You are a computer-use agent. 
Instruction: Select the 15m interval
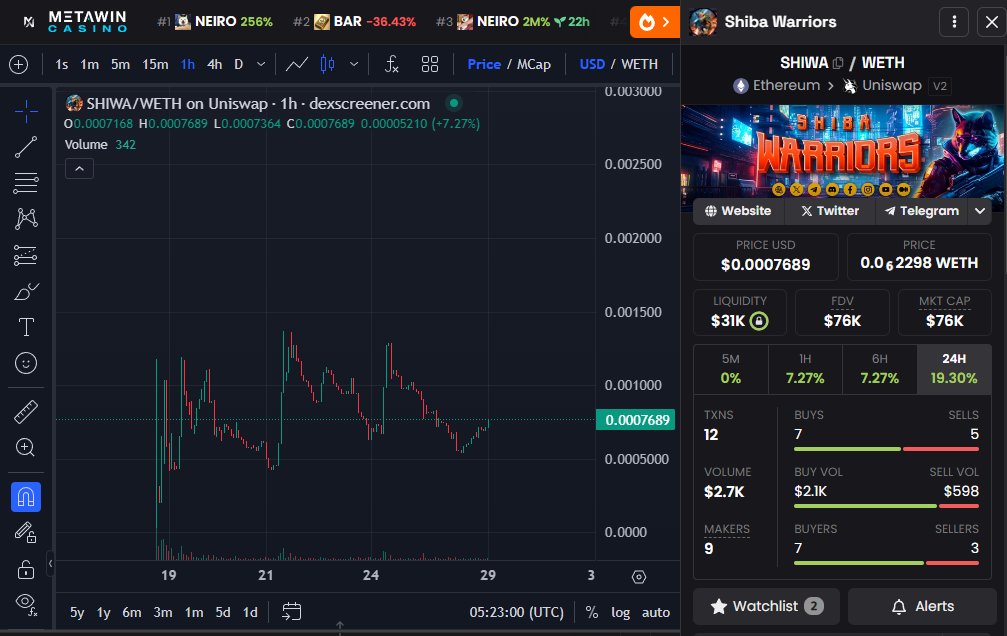[155, 64]
